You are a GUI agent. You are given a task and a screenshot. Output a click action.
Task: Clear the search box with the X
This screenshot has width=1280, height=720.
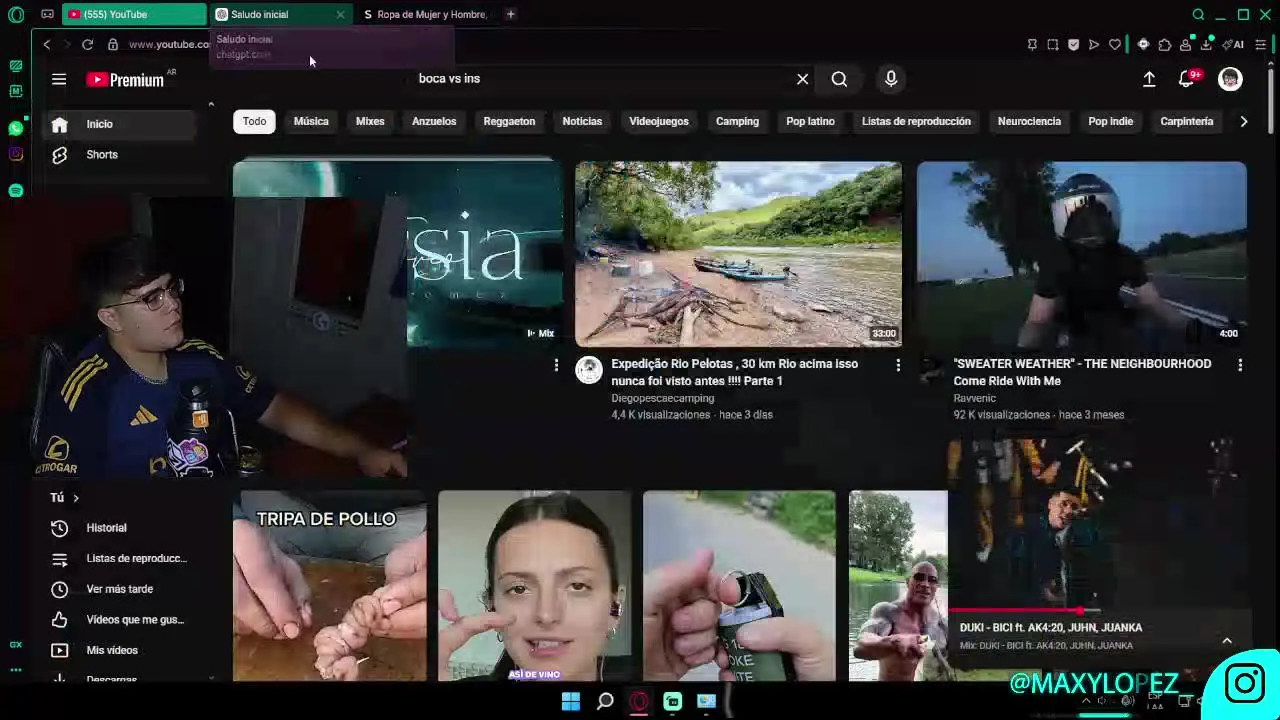pos(802,79)
